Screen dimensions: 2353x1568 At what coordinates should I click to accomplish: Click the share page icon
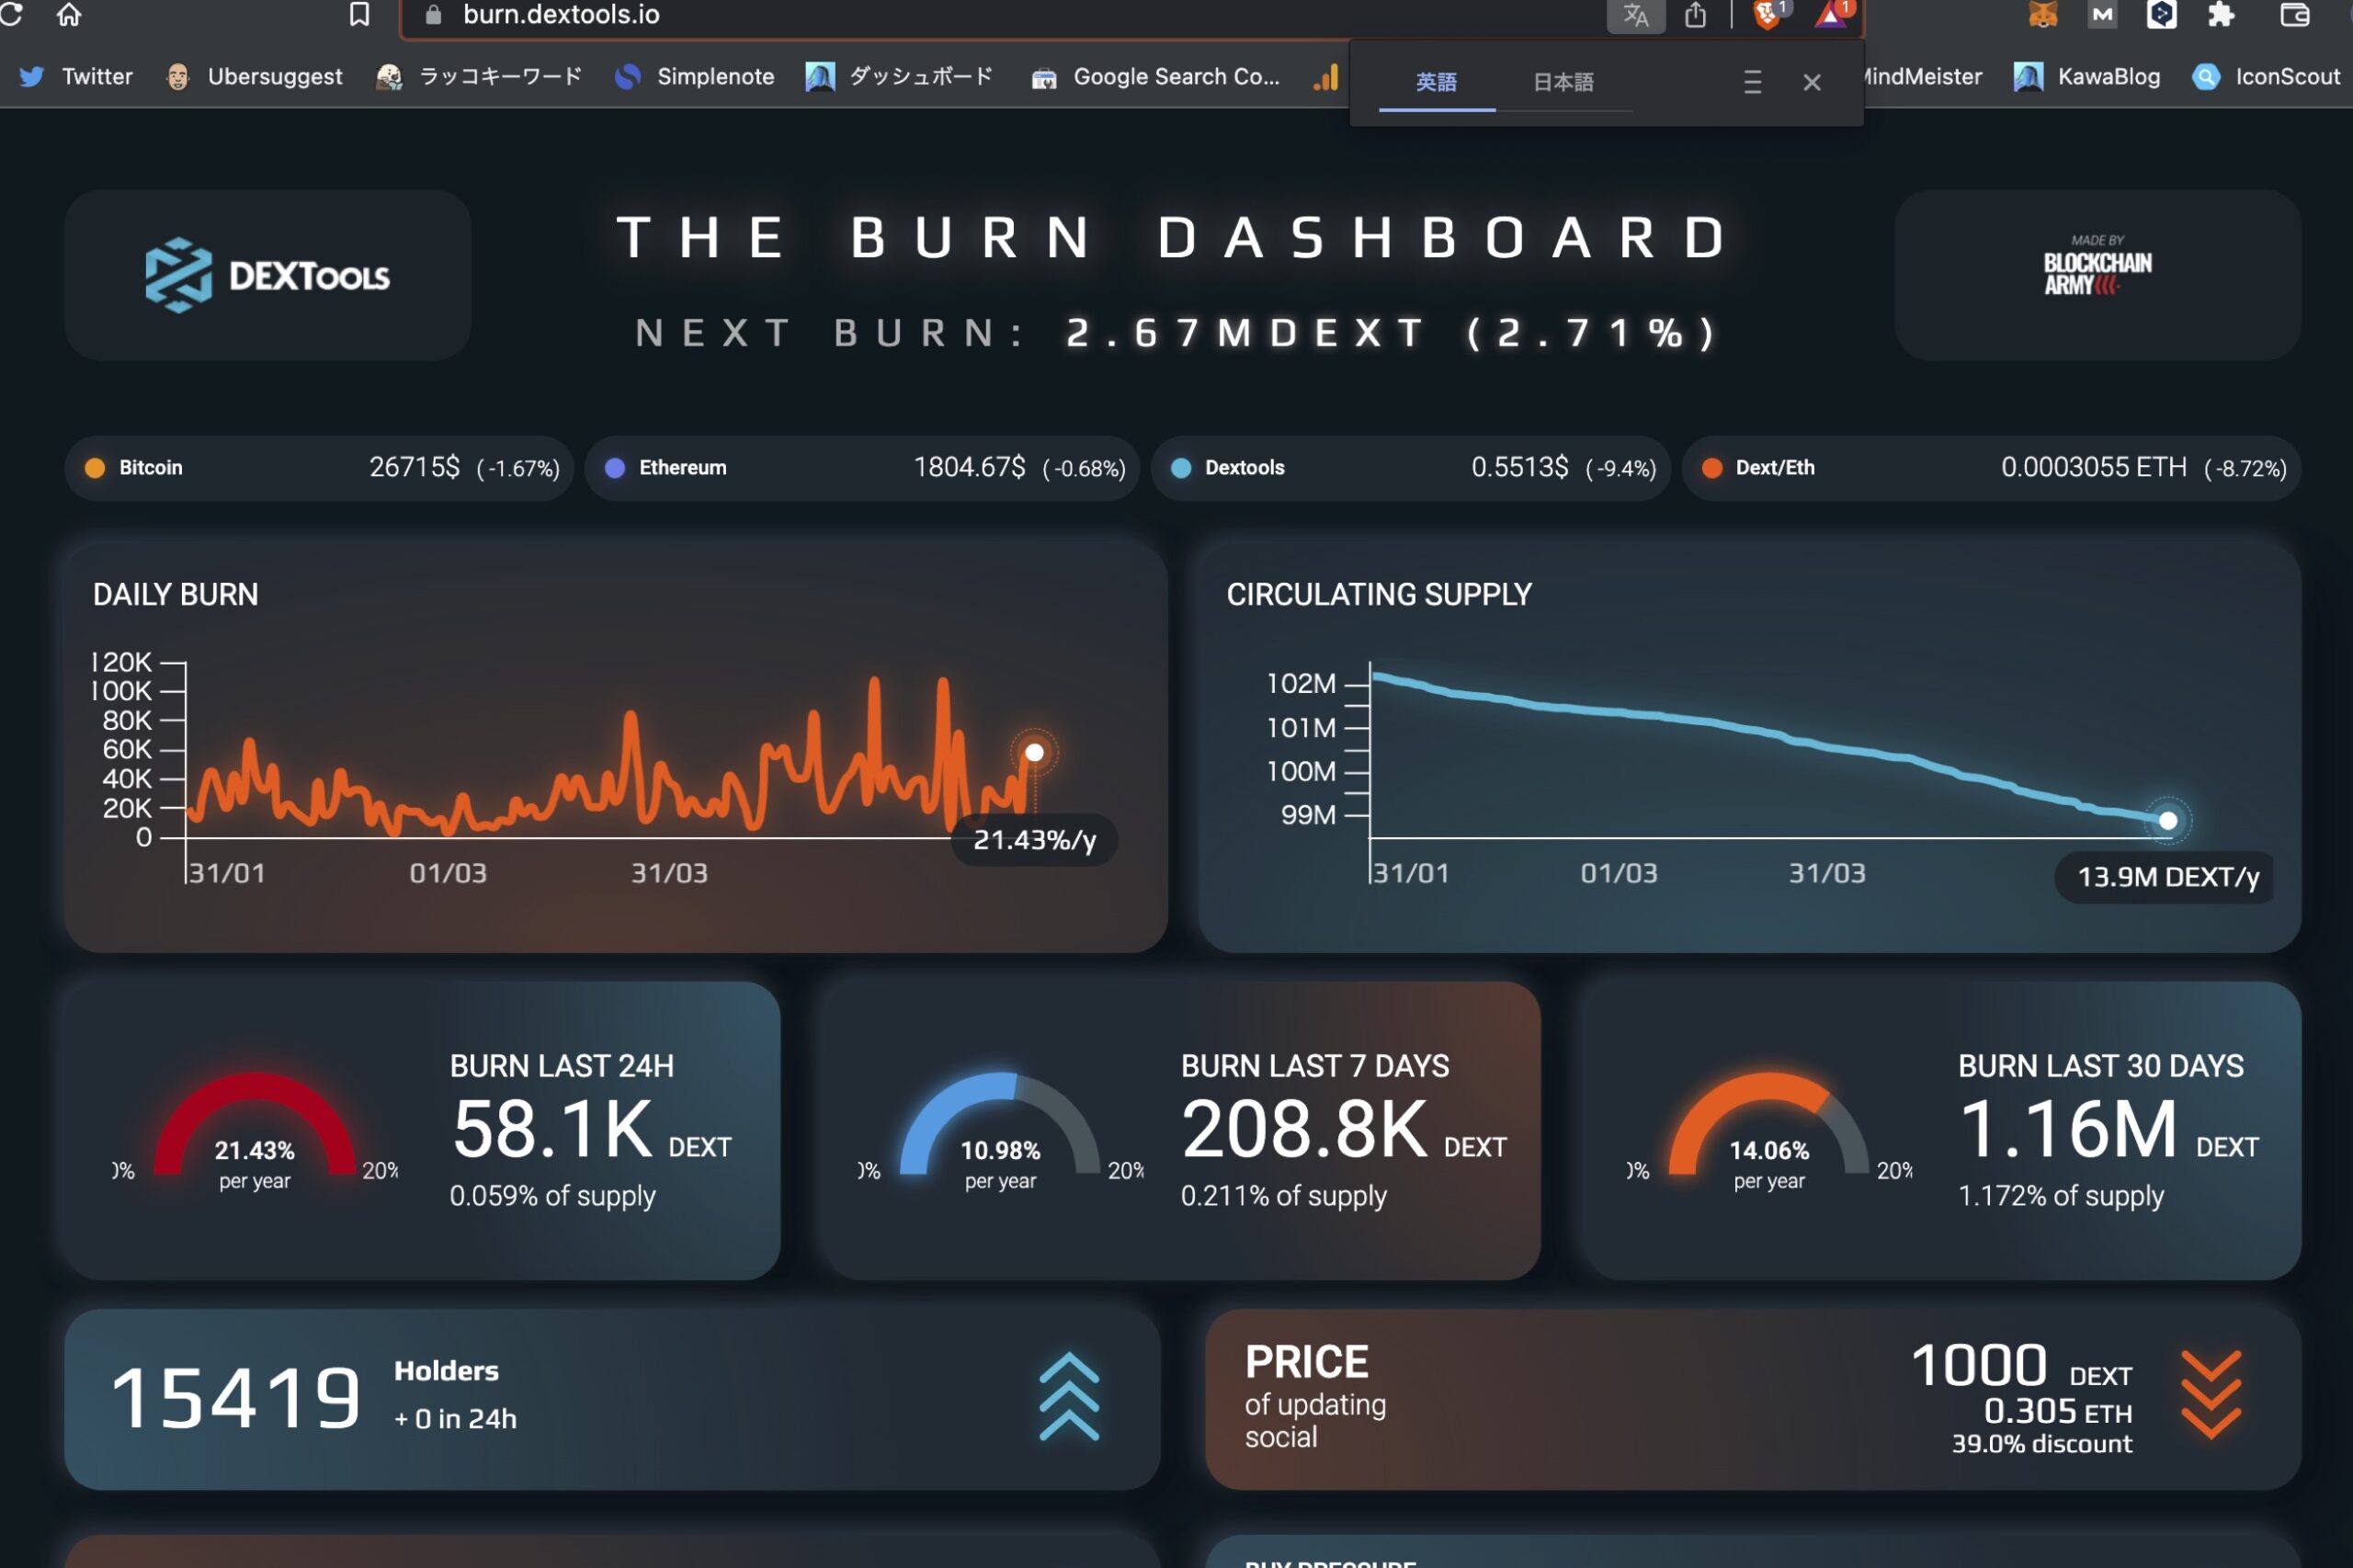(x=1695, y=14)
